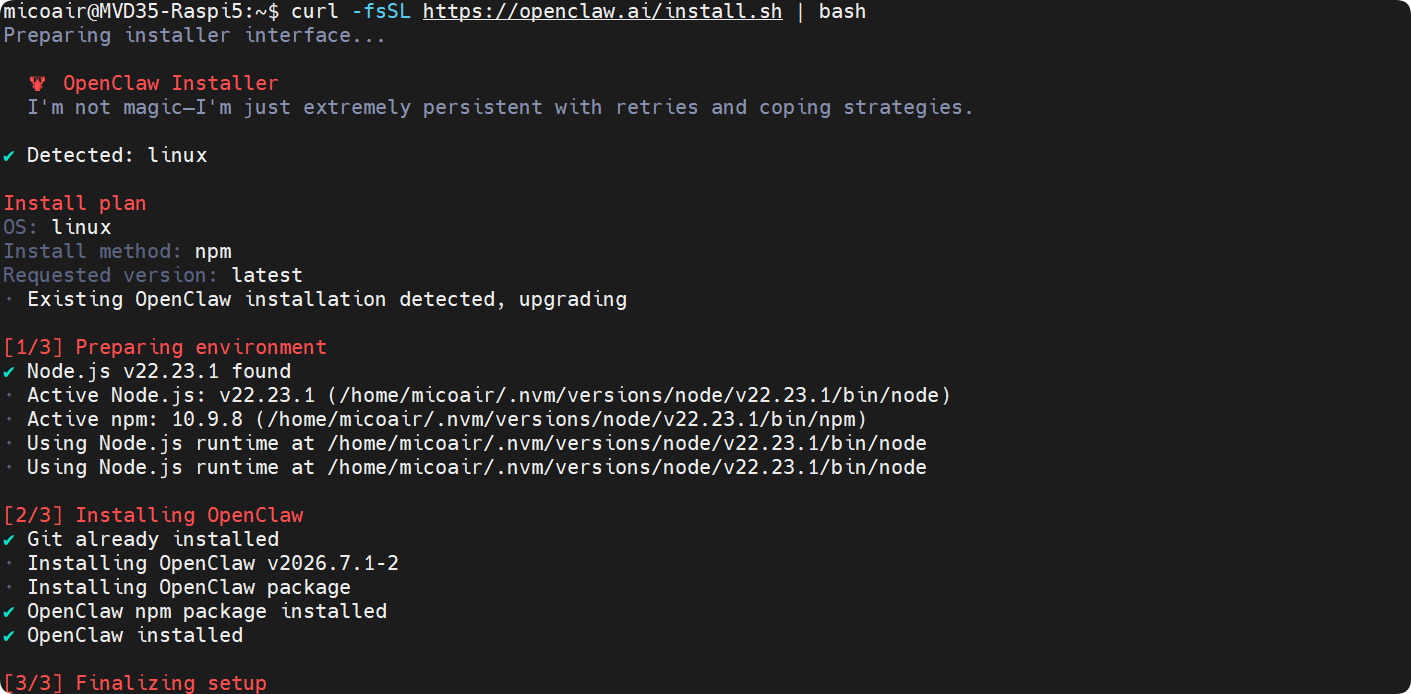This screenshot has height=694, width=1411.
Task: Click the Install plan heading
Action: pyautogui.click(x=75, y=203)
